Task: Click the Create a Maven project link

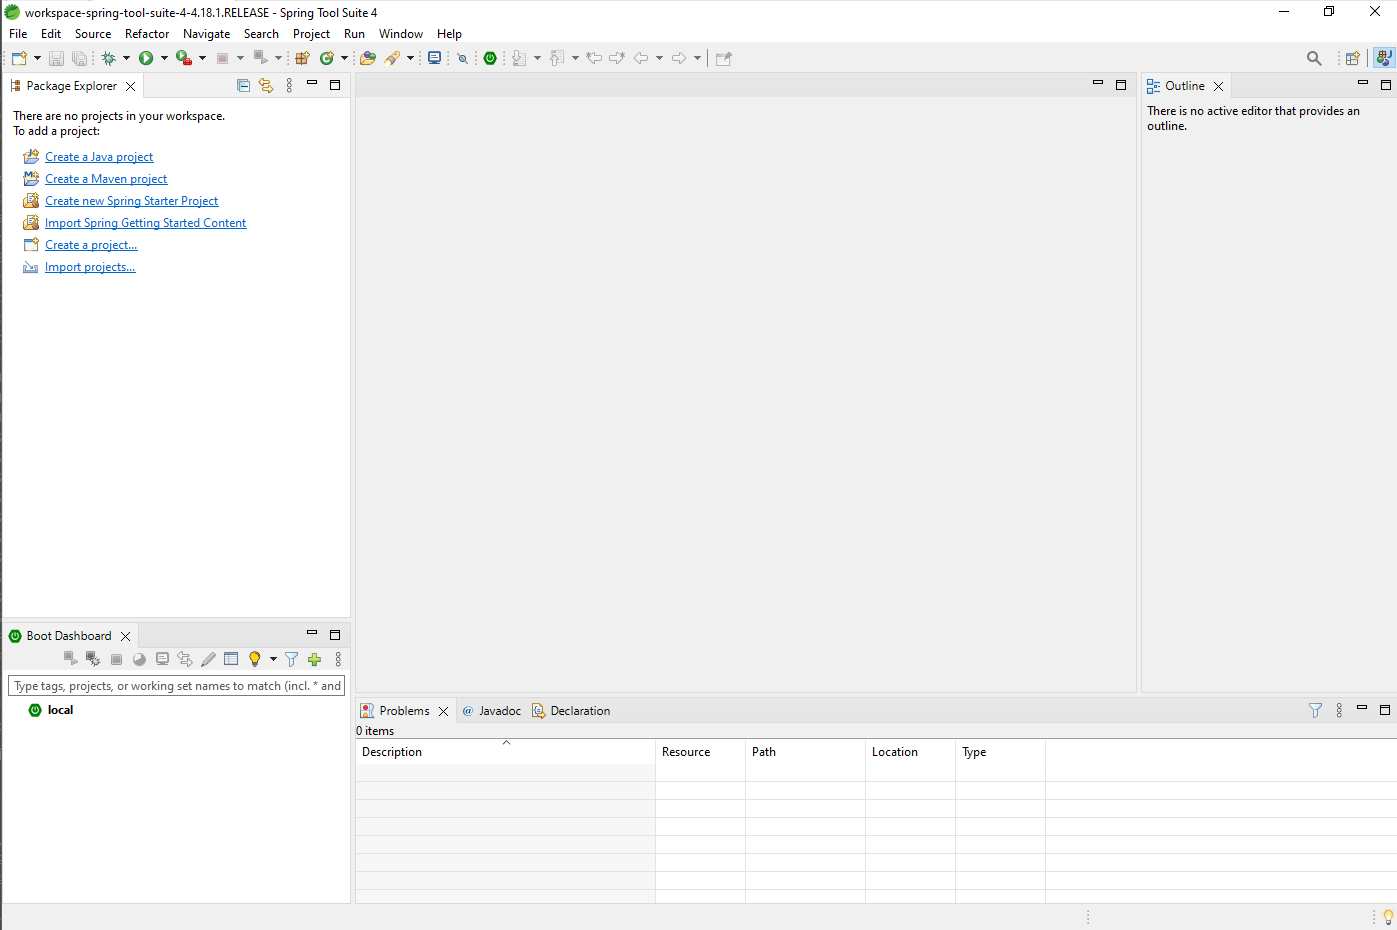Action: click(106, 179)
